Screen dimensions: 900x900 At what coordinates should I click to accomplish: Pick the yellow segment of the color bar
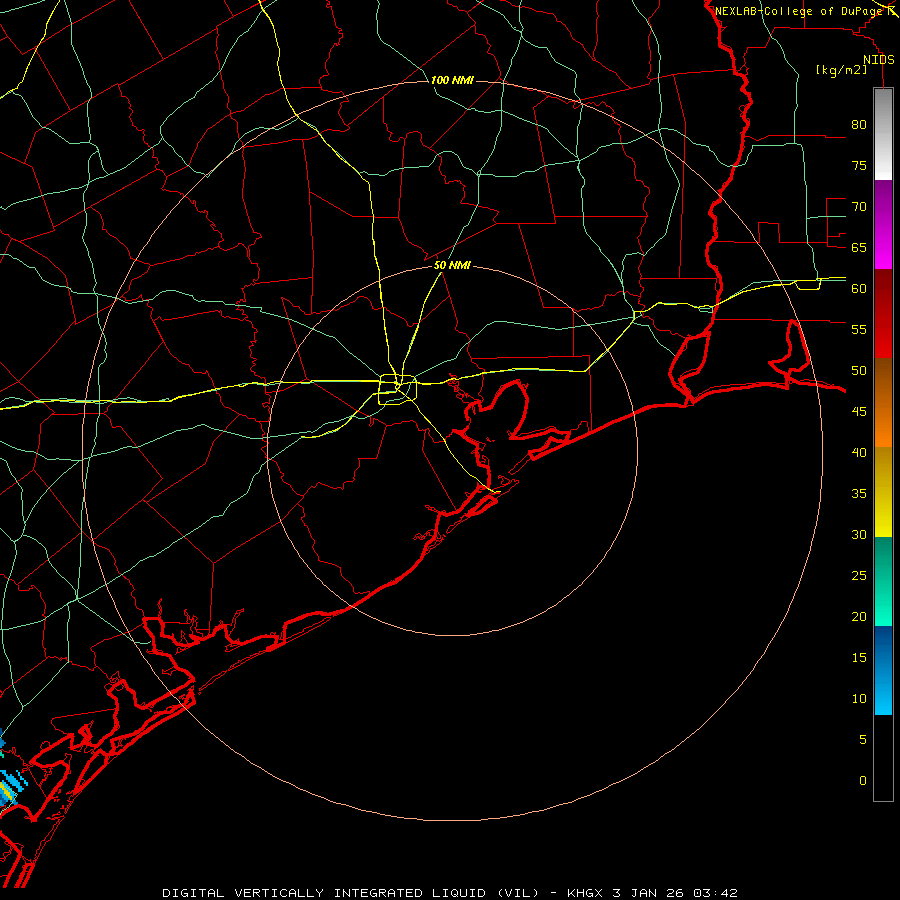(883, 492)
